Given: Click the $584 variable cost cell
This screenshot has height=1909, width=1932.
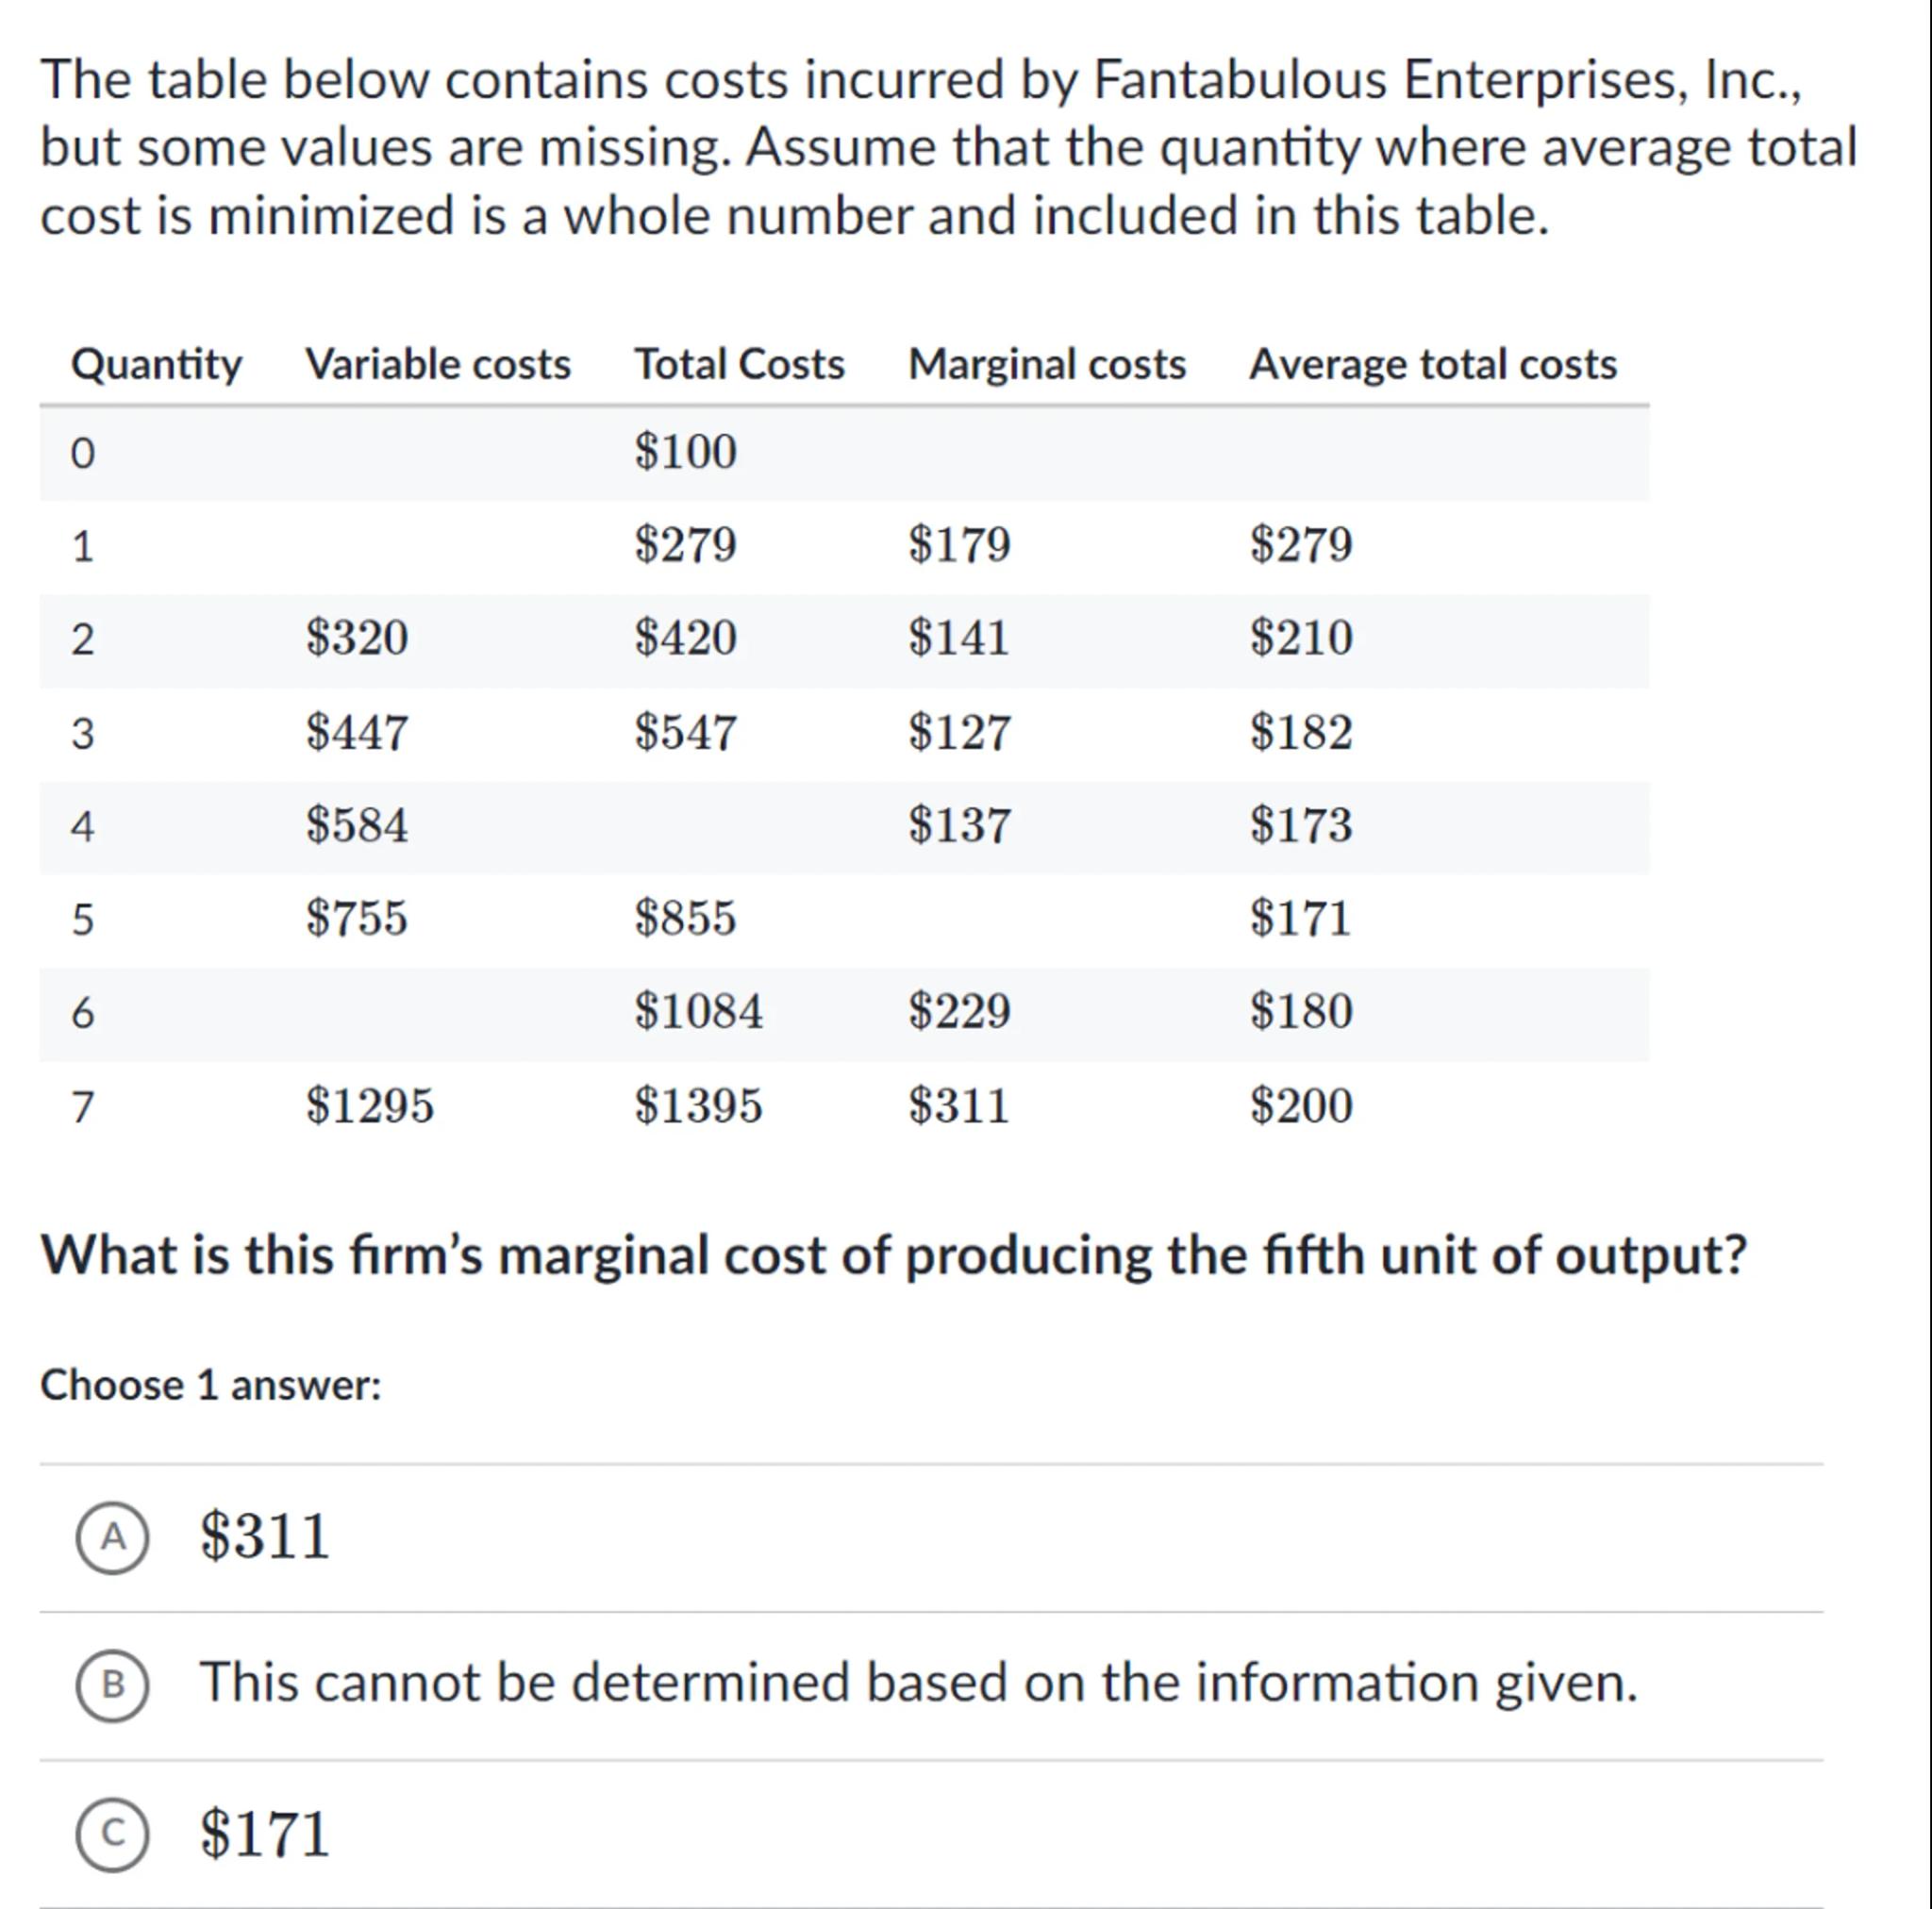Looking at the screenshot, I should pos(357,825).
